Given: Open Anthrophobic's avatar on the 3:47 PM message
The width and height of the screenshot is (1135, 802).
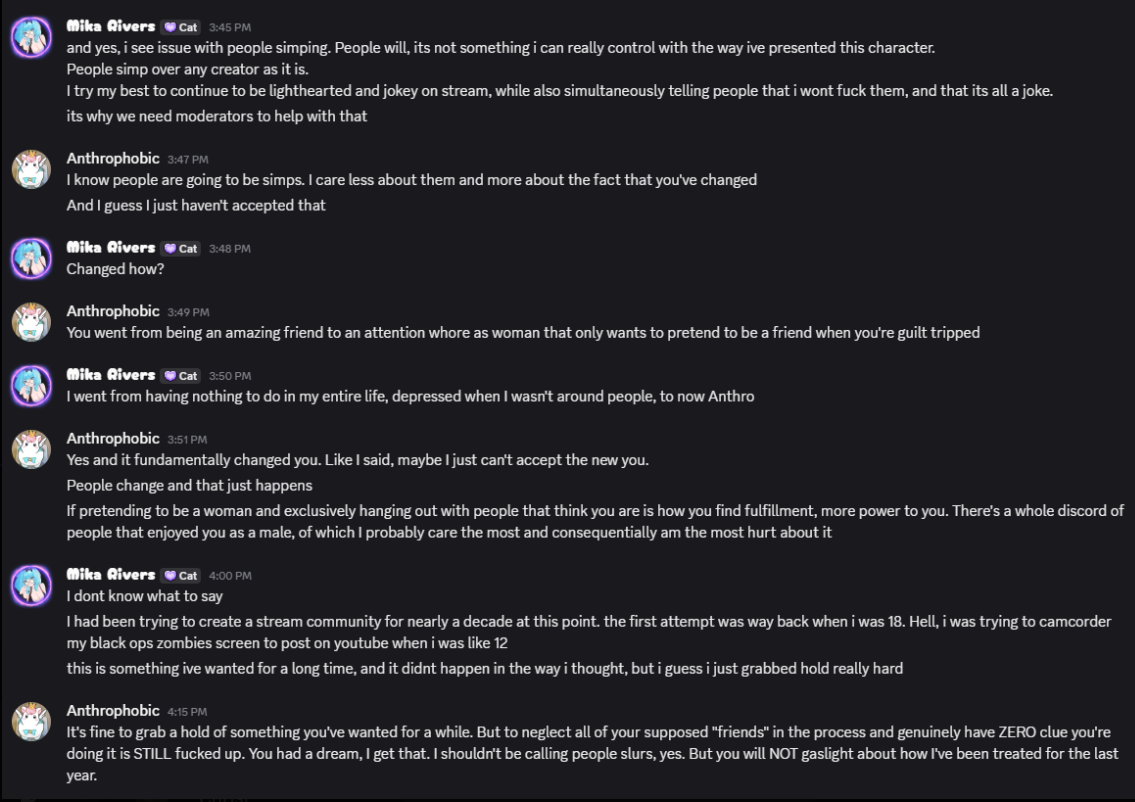Looking at the screenshot, I should (x=31, y=169).
